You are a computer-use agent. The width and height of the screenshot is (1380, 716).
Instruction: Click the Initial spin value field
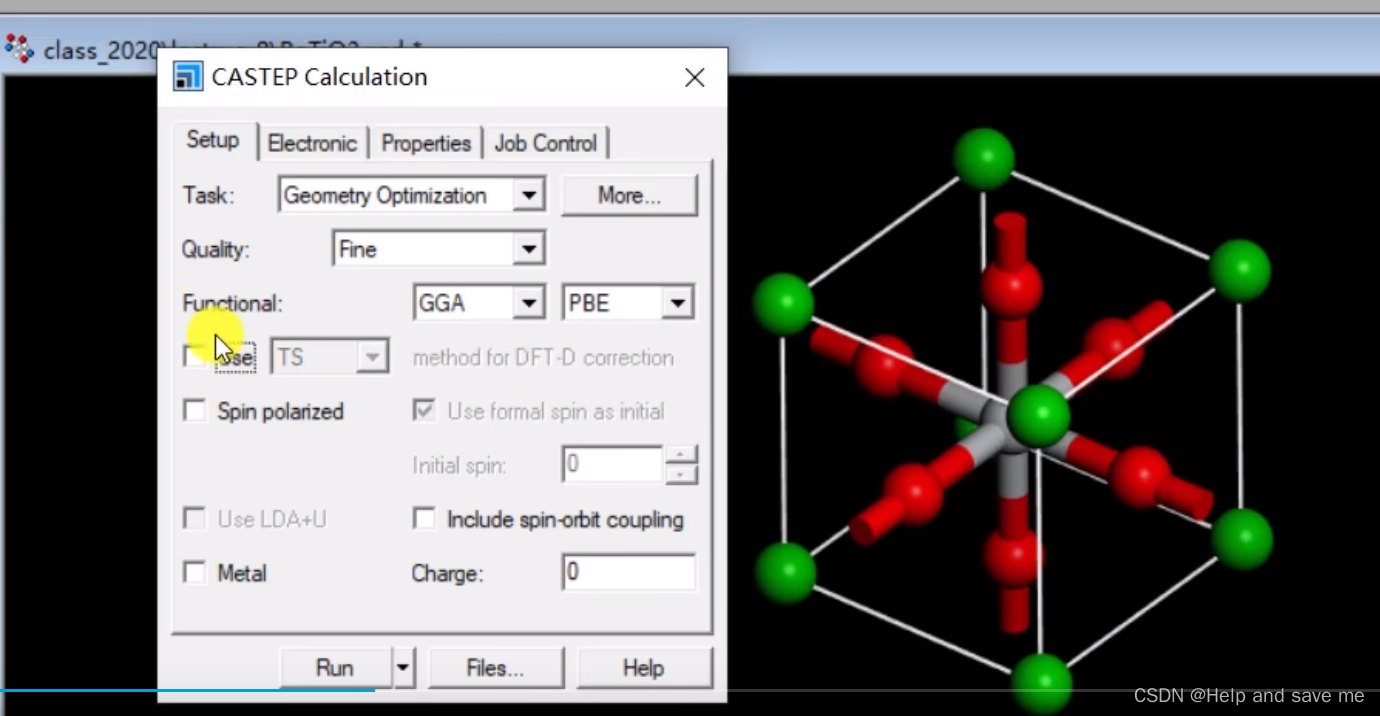point(612,465)
